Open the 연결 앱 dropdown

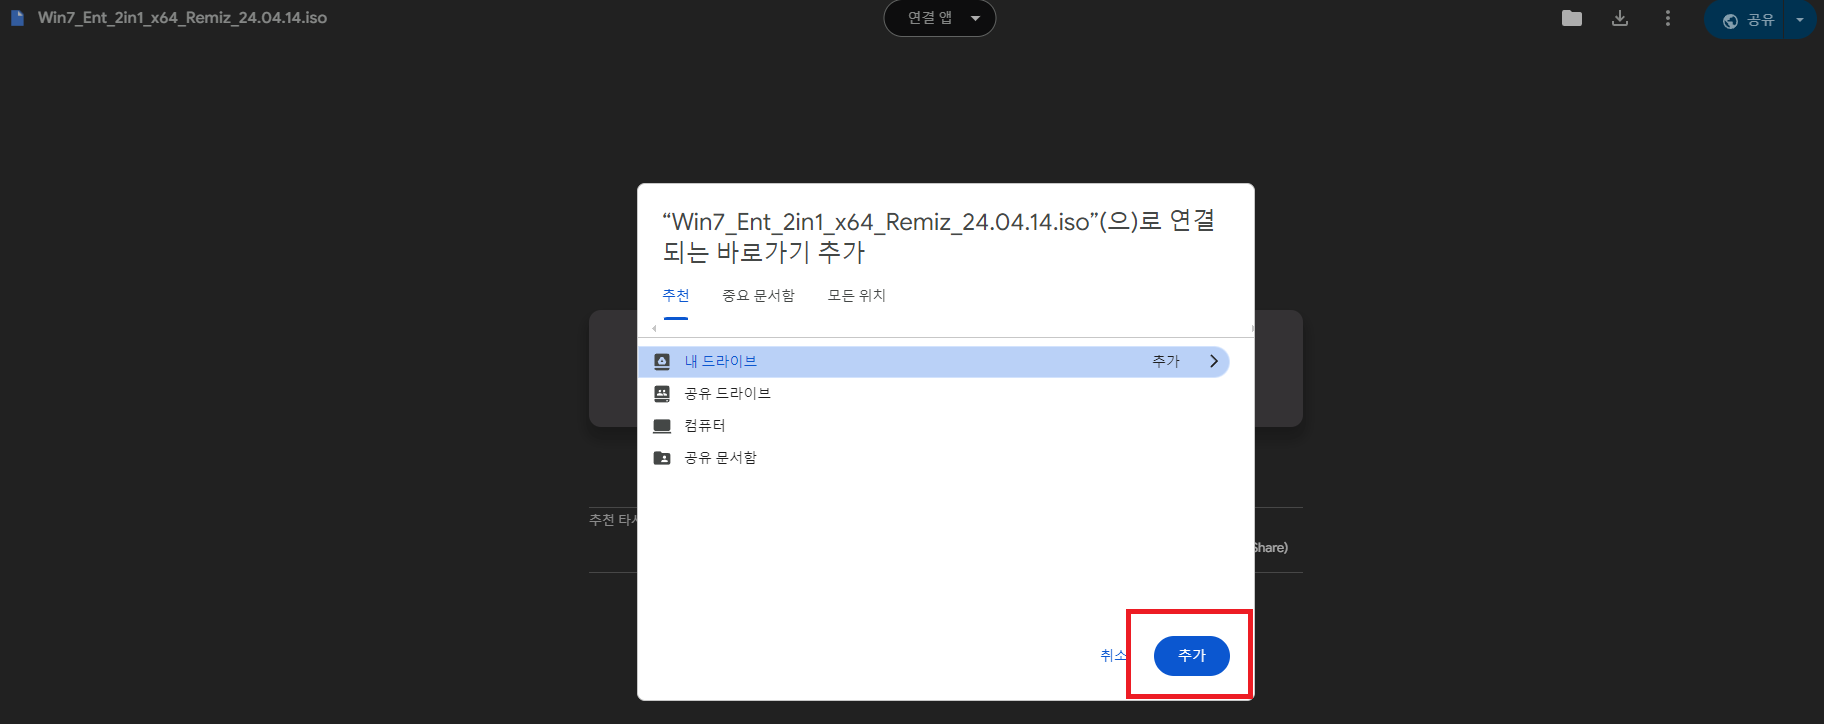(x=940, y=18)
